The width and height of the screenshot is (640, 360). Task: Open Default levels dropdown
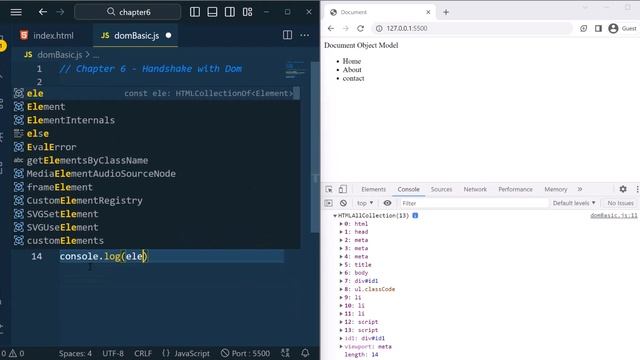[574, 203]
